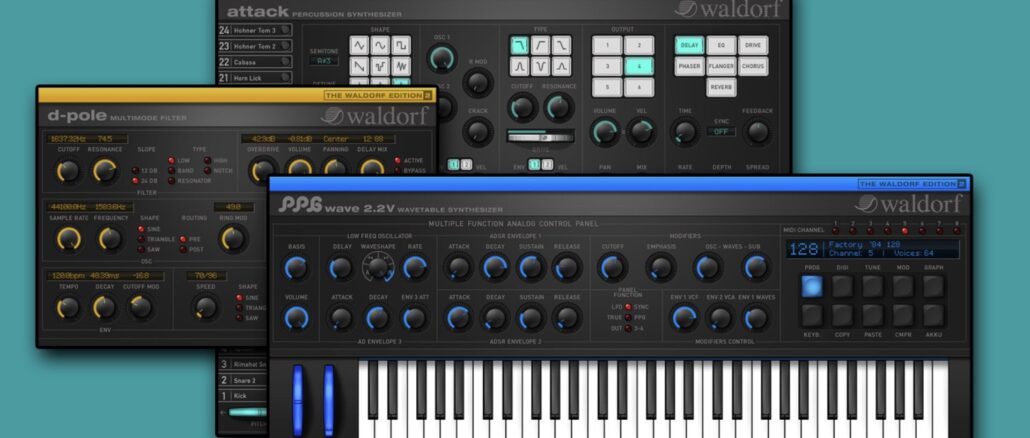Toggle the DELAY effect in Attack
Image resolution: width=1030 pixels, height=438 pixels.
coord(689,45)
